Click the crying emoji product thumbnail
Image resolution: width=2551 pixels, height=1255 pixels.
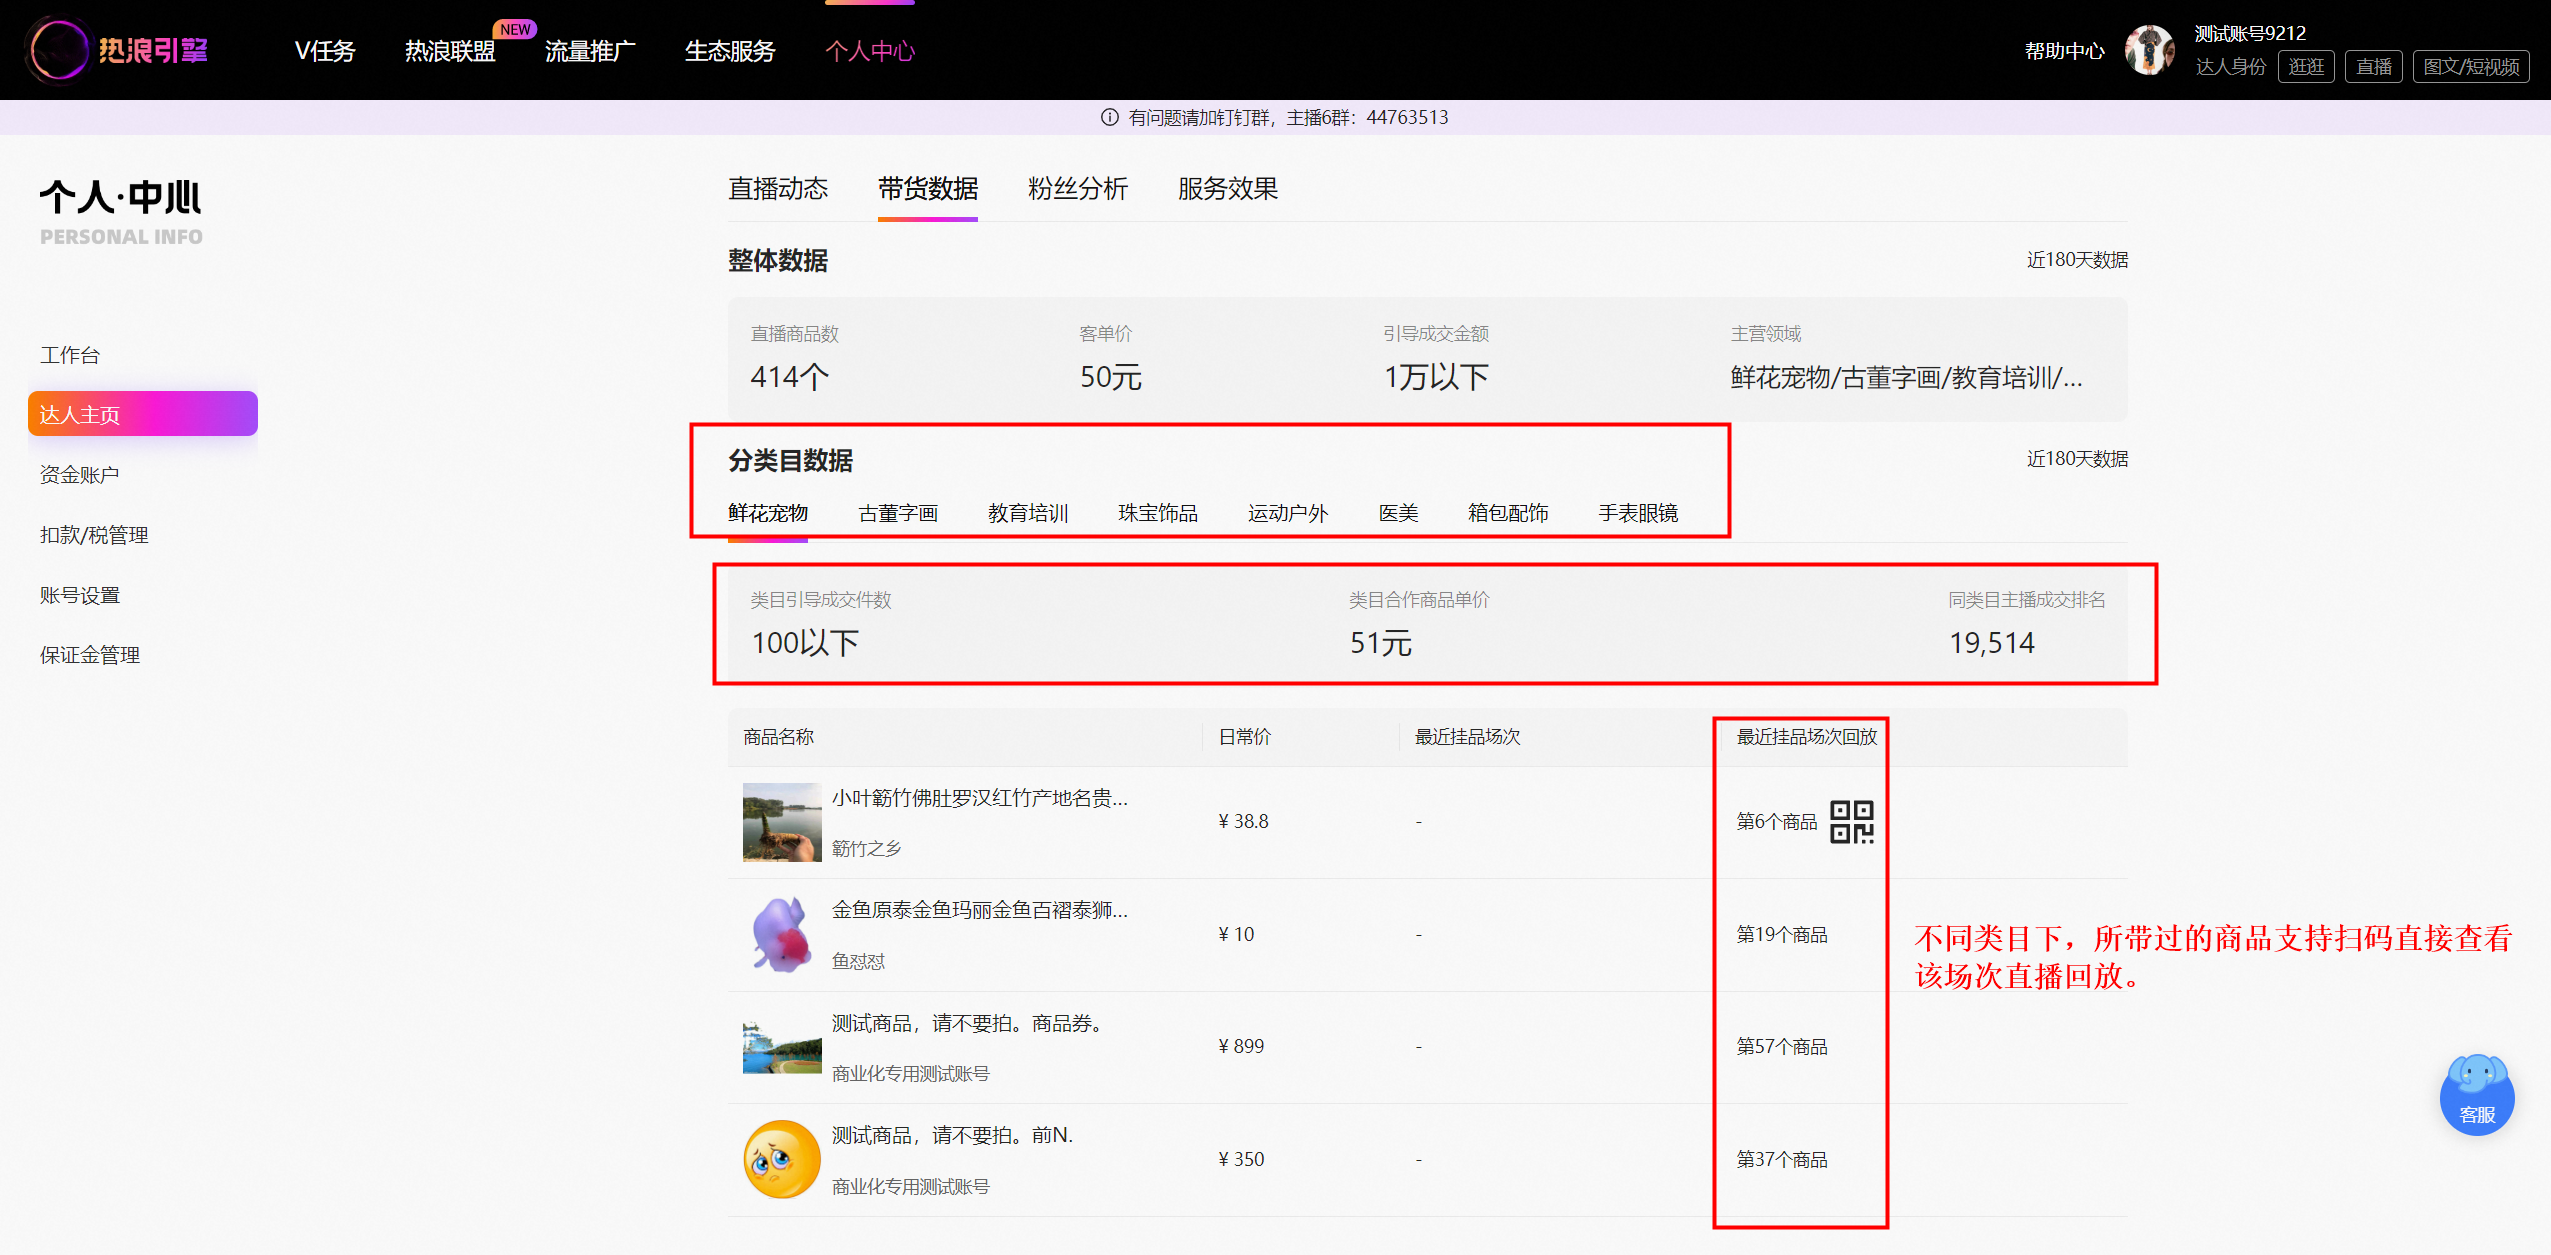[782, 1159]
